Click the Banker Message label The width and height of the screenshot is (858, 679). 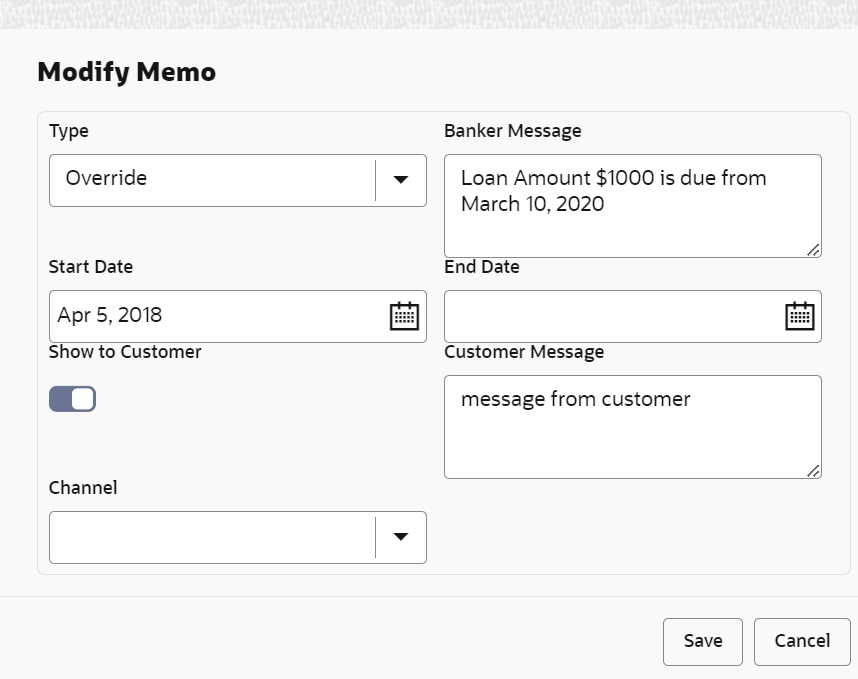pos(512,131)
